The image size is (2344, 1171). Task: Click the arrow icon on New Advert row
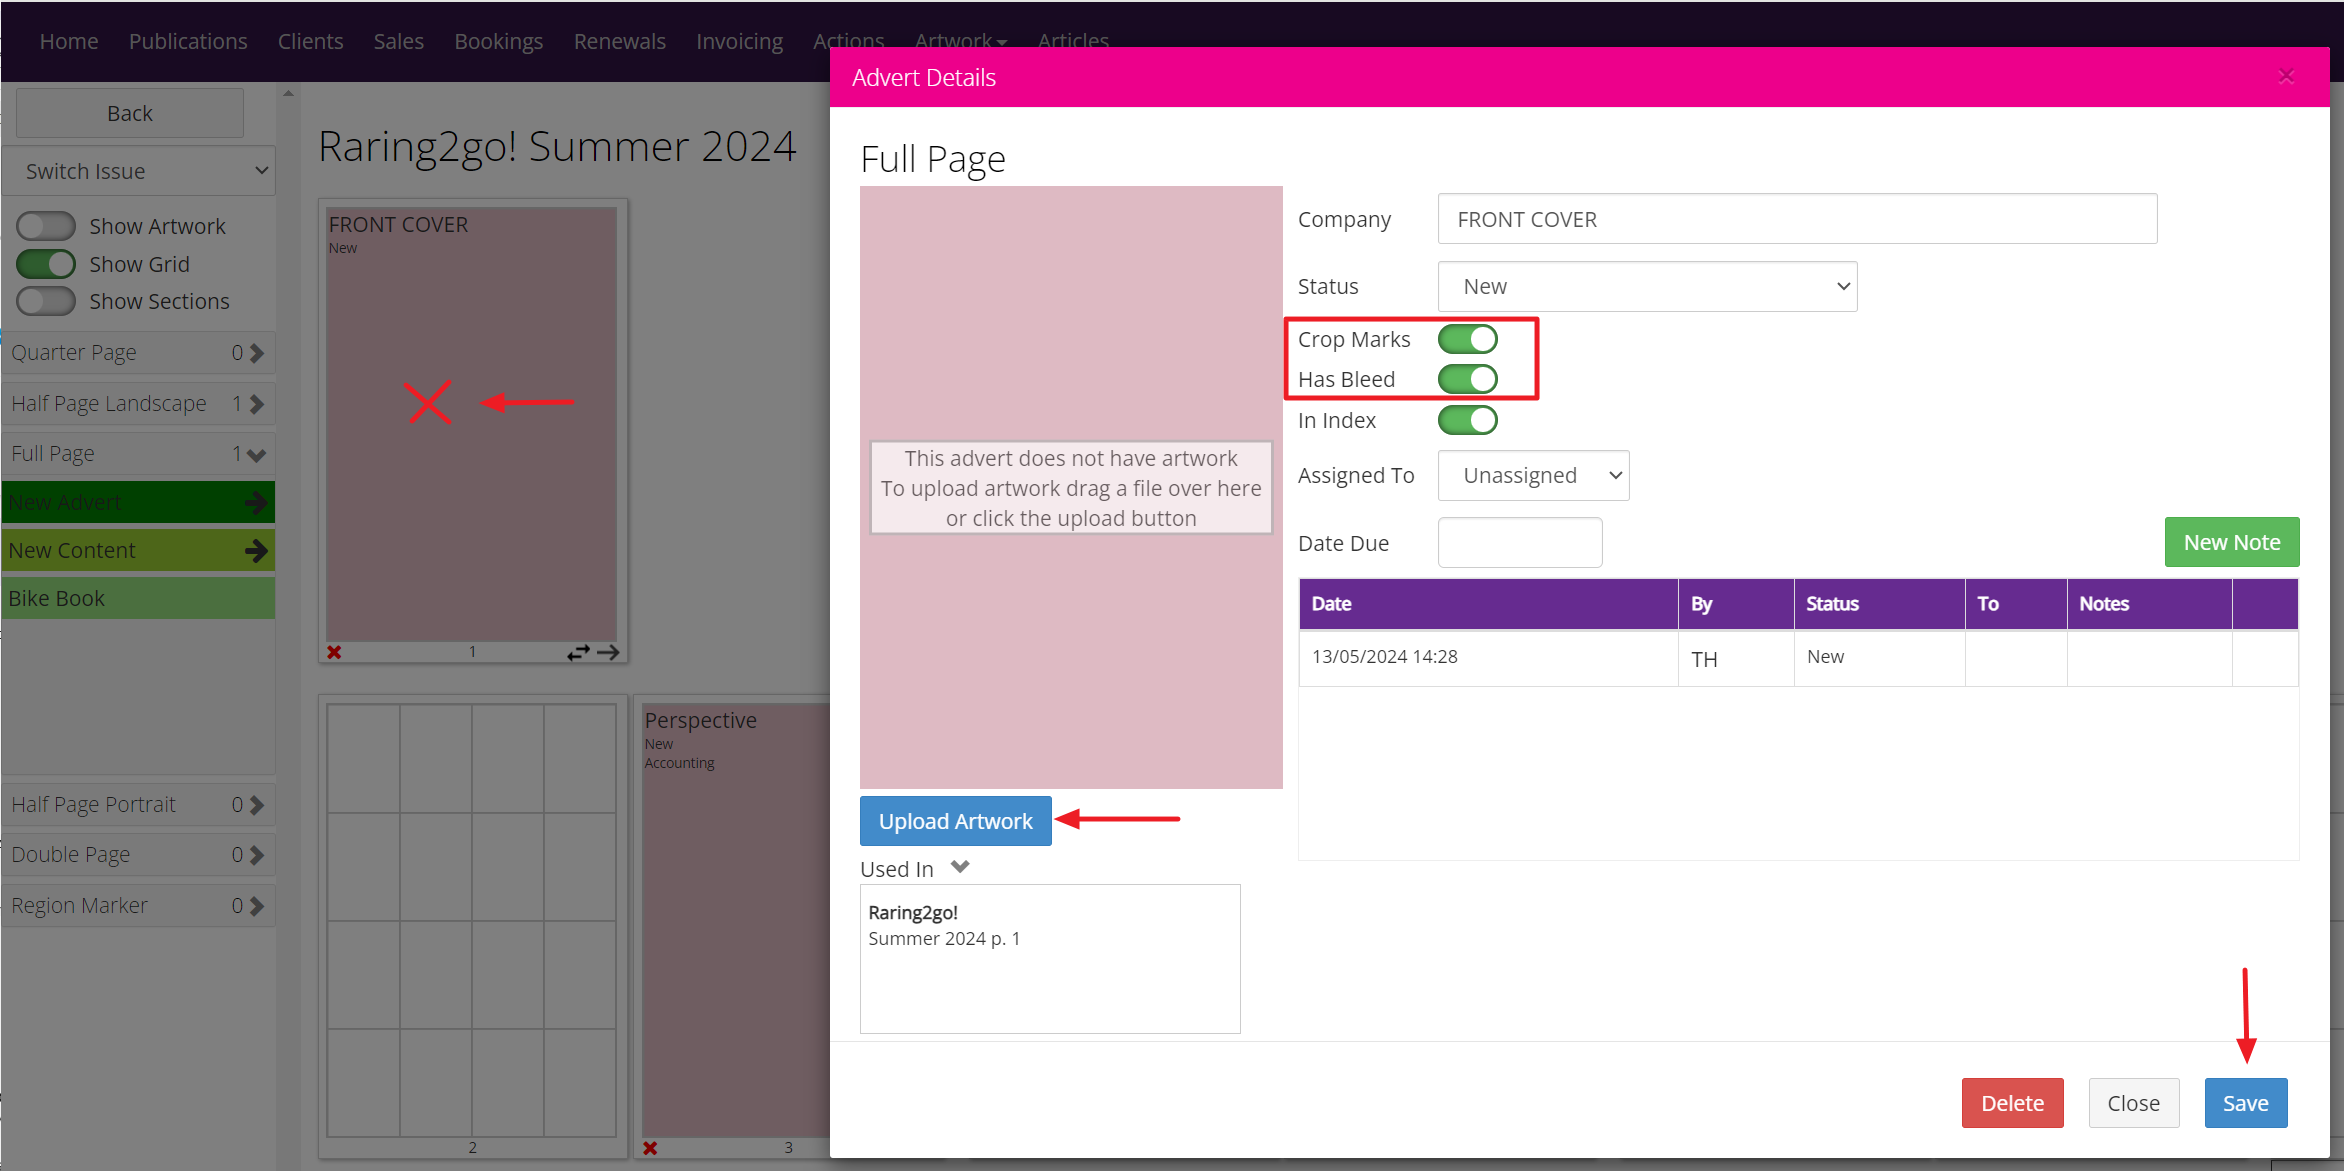click(256, 502)
